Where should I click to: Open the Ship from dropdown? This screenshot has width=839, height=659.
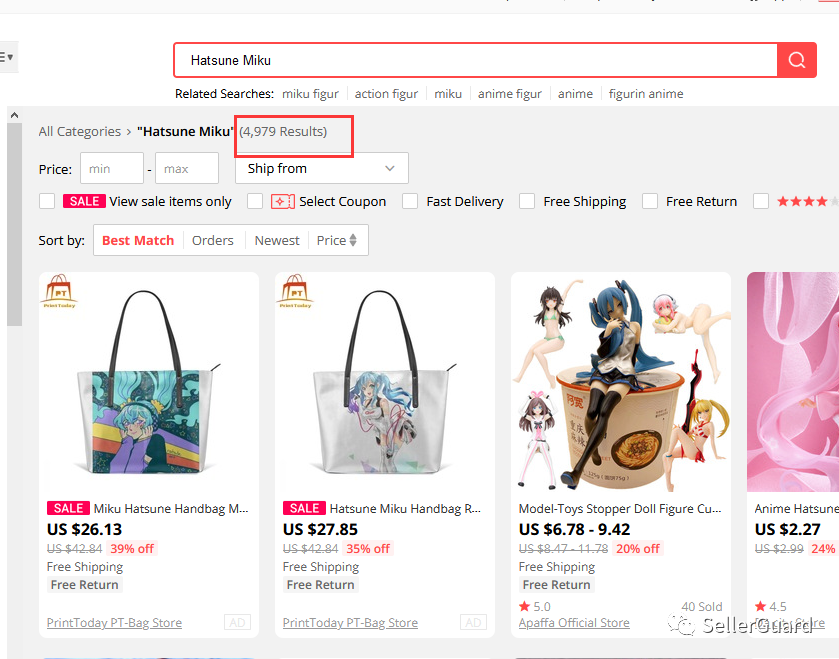[322, 168]
